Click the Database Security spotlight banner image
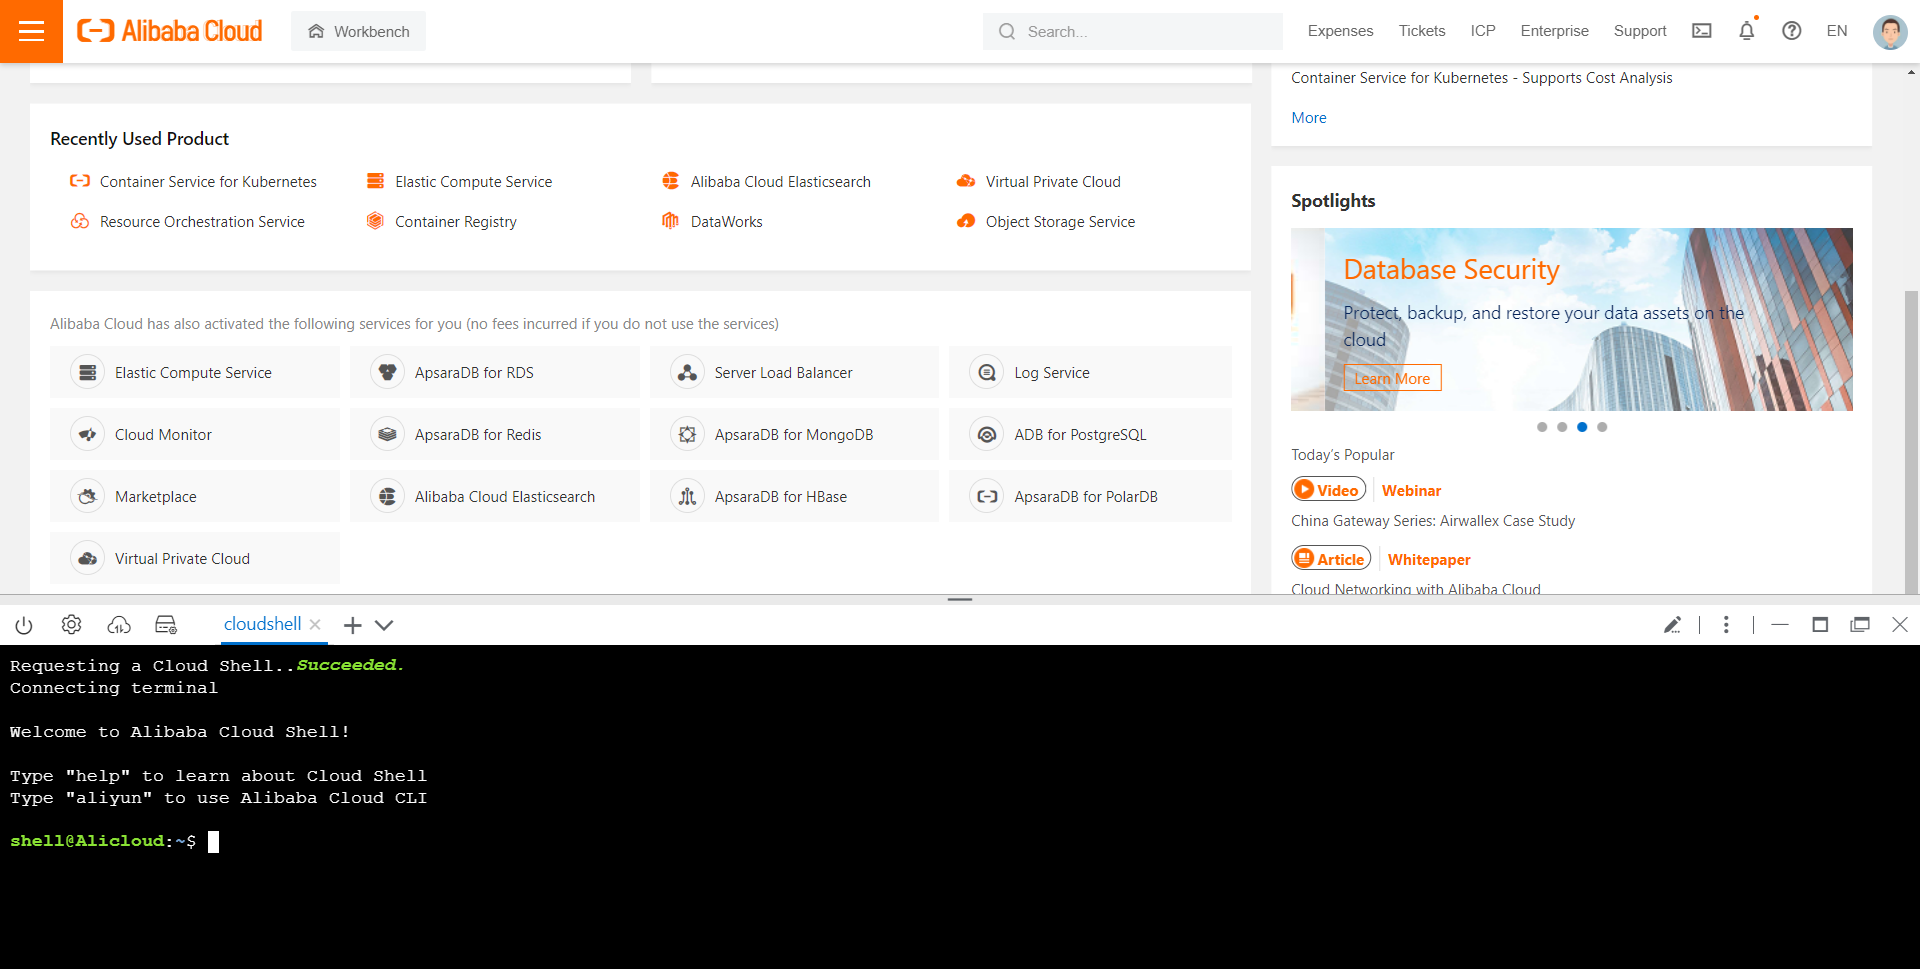 point(1571,319)
